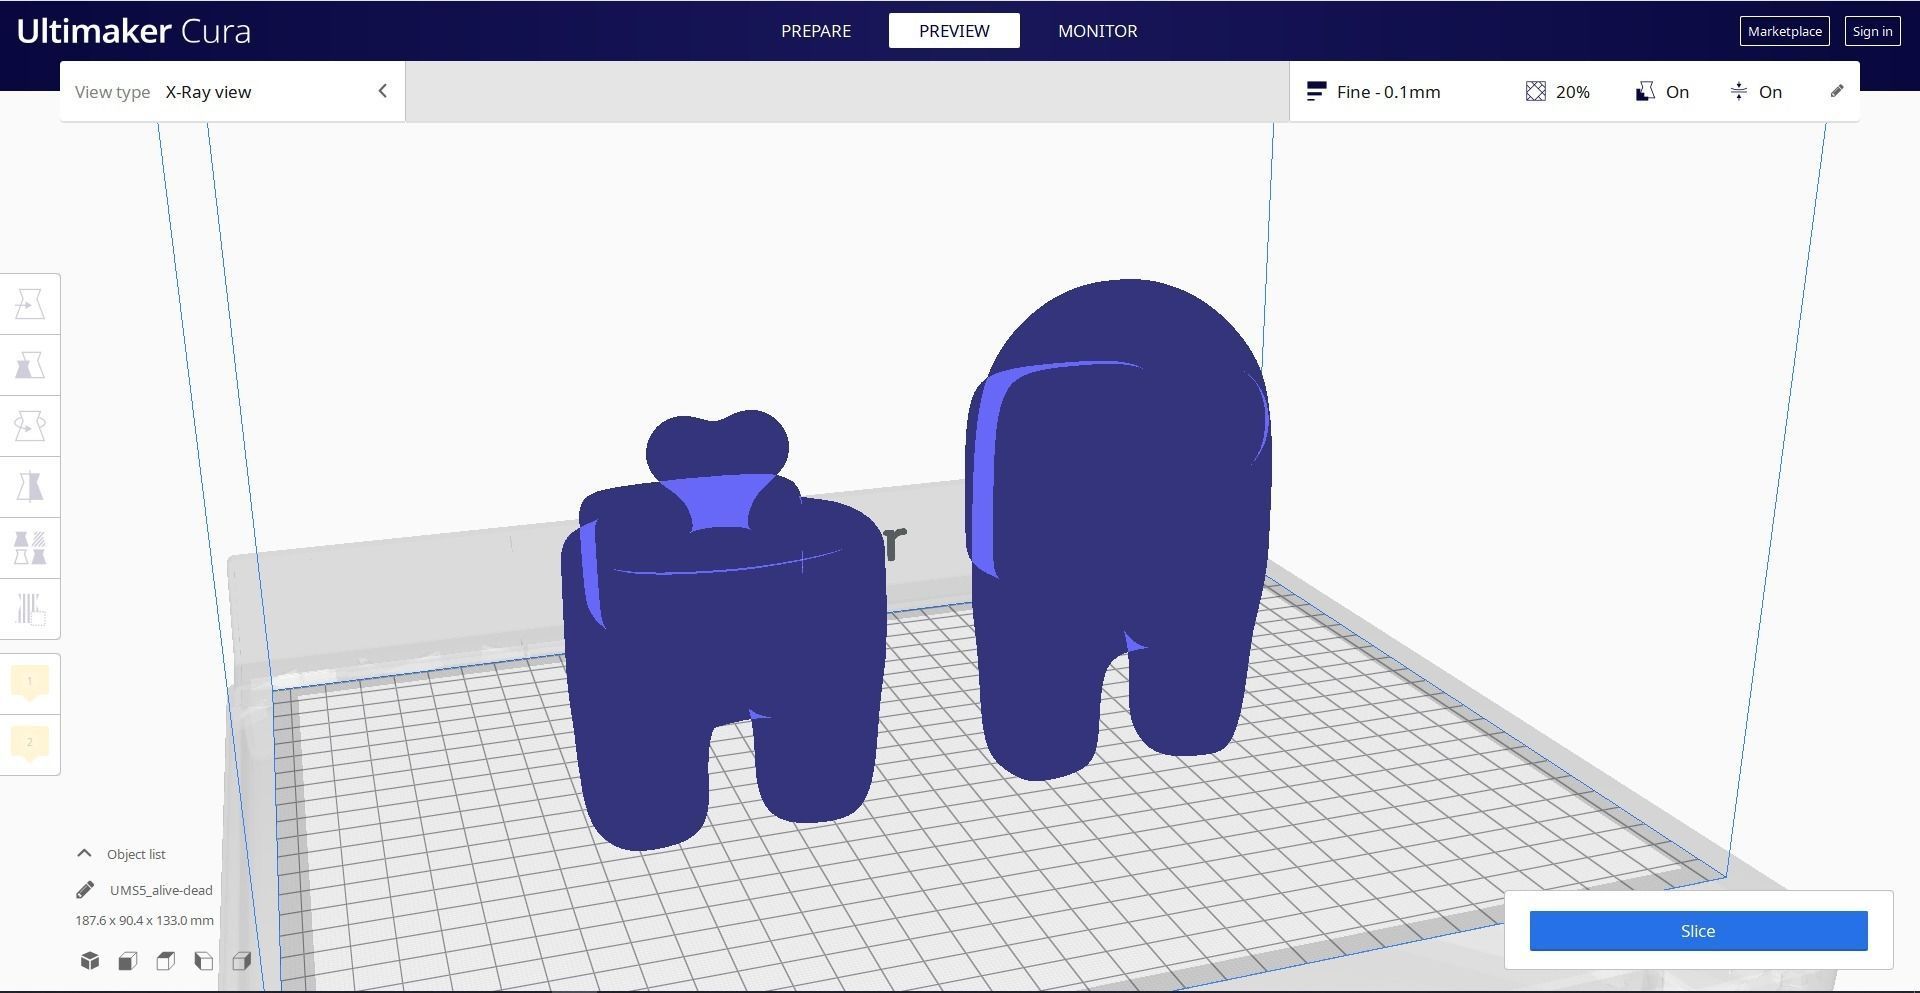Click the UMS5_alive-dead job name

161,890
